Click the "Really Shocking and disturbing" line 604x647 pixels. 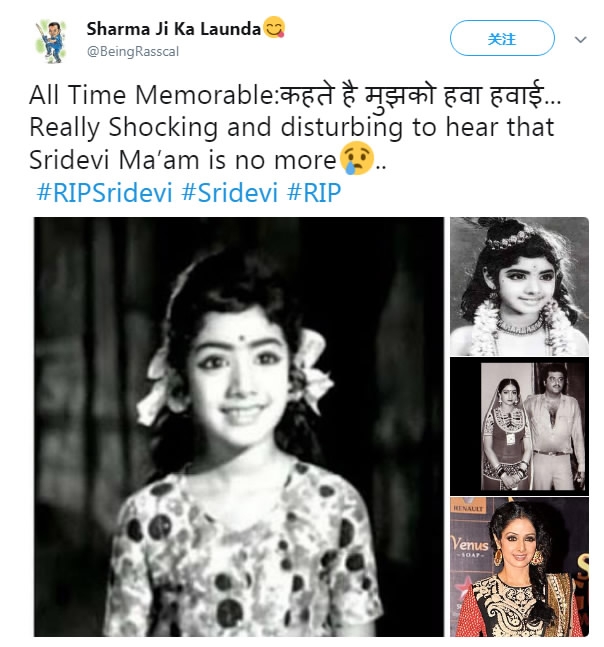(290, 127)
